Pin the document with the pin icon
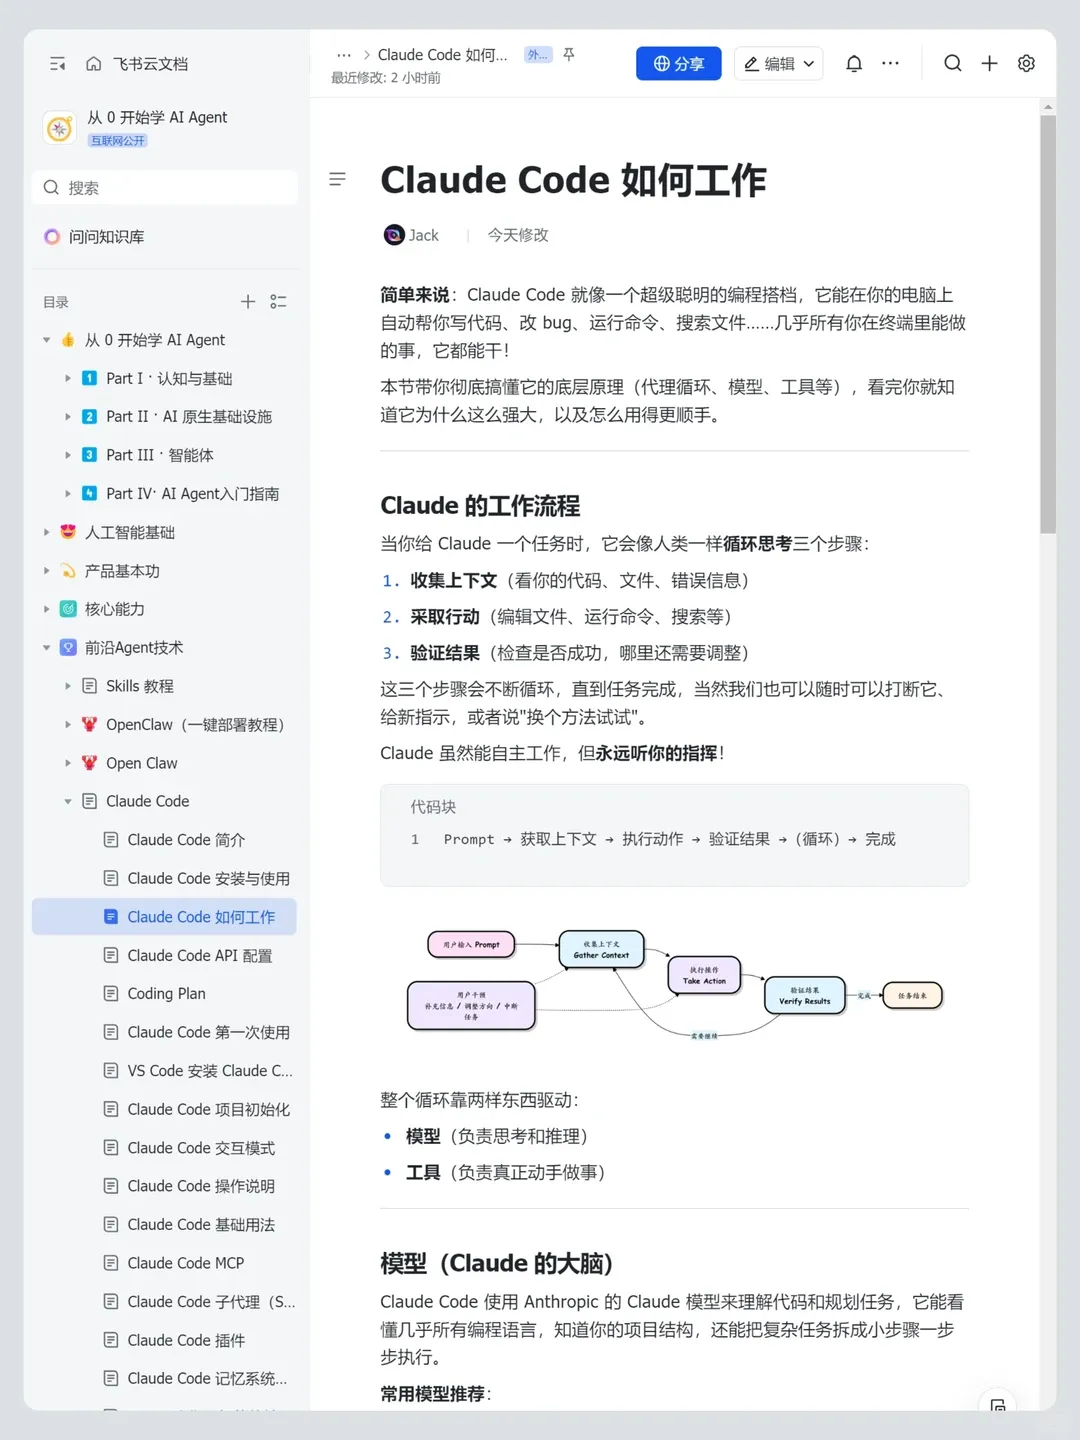The image size is (1080, 1440). pos(569,55)
